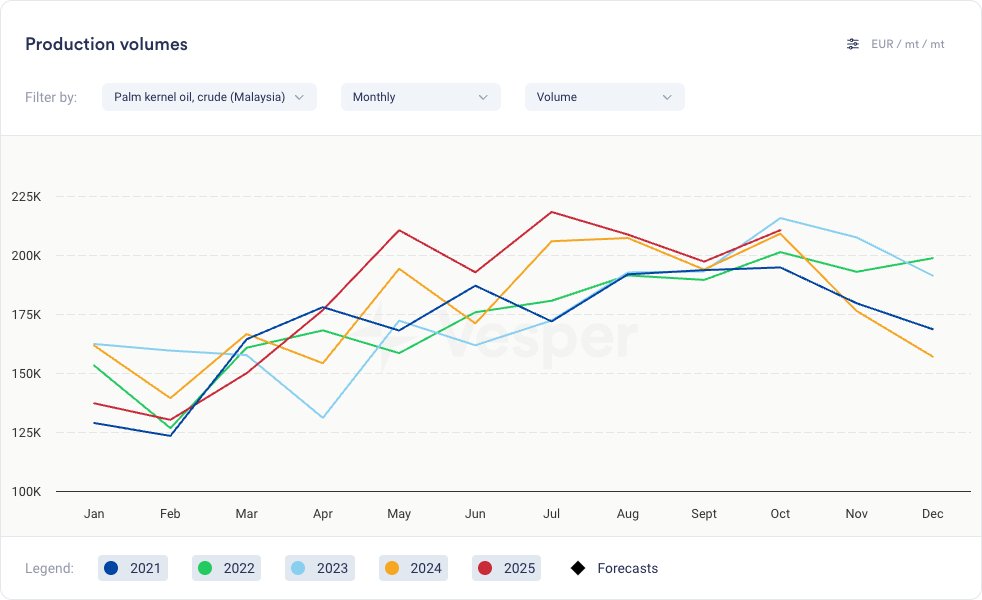The width and height of the screenshot is (982, 600).
Task: Toggle the Forecasts legend label
Action: point(627,568)
